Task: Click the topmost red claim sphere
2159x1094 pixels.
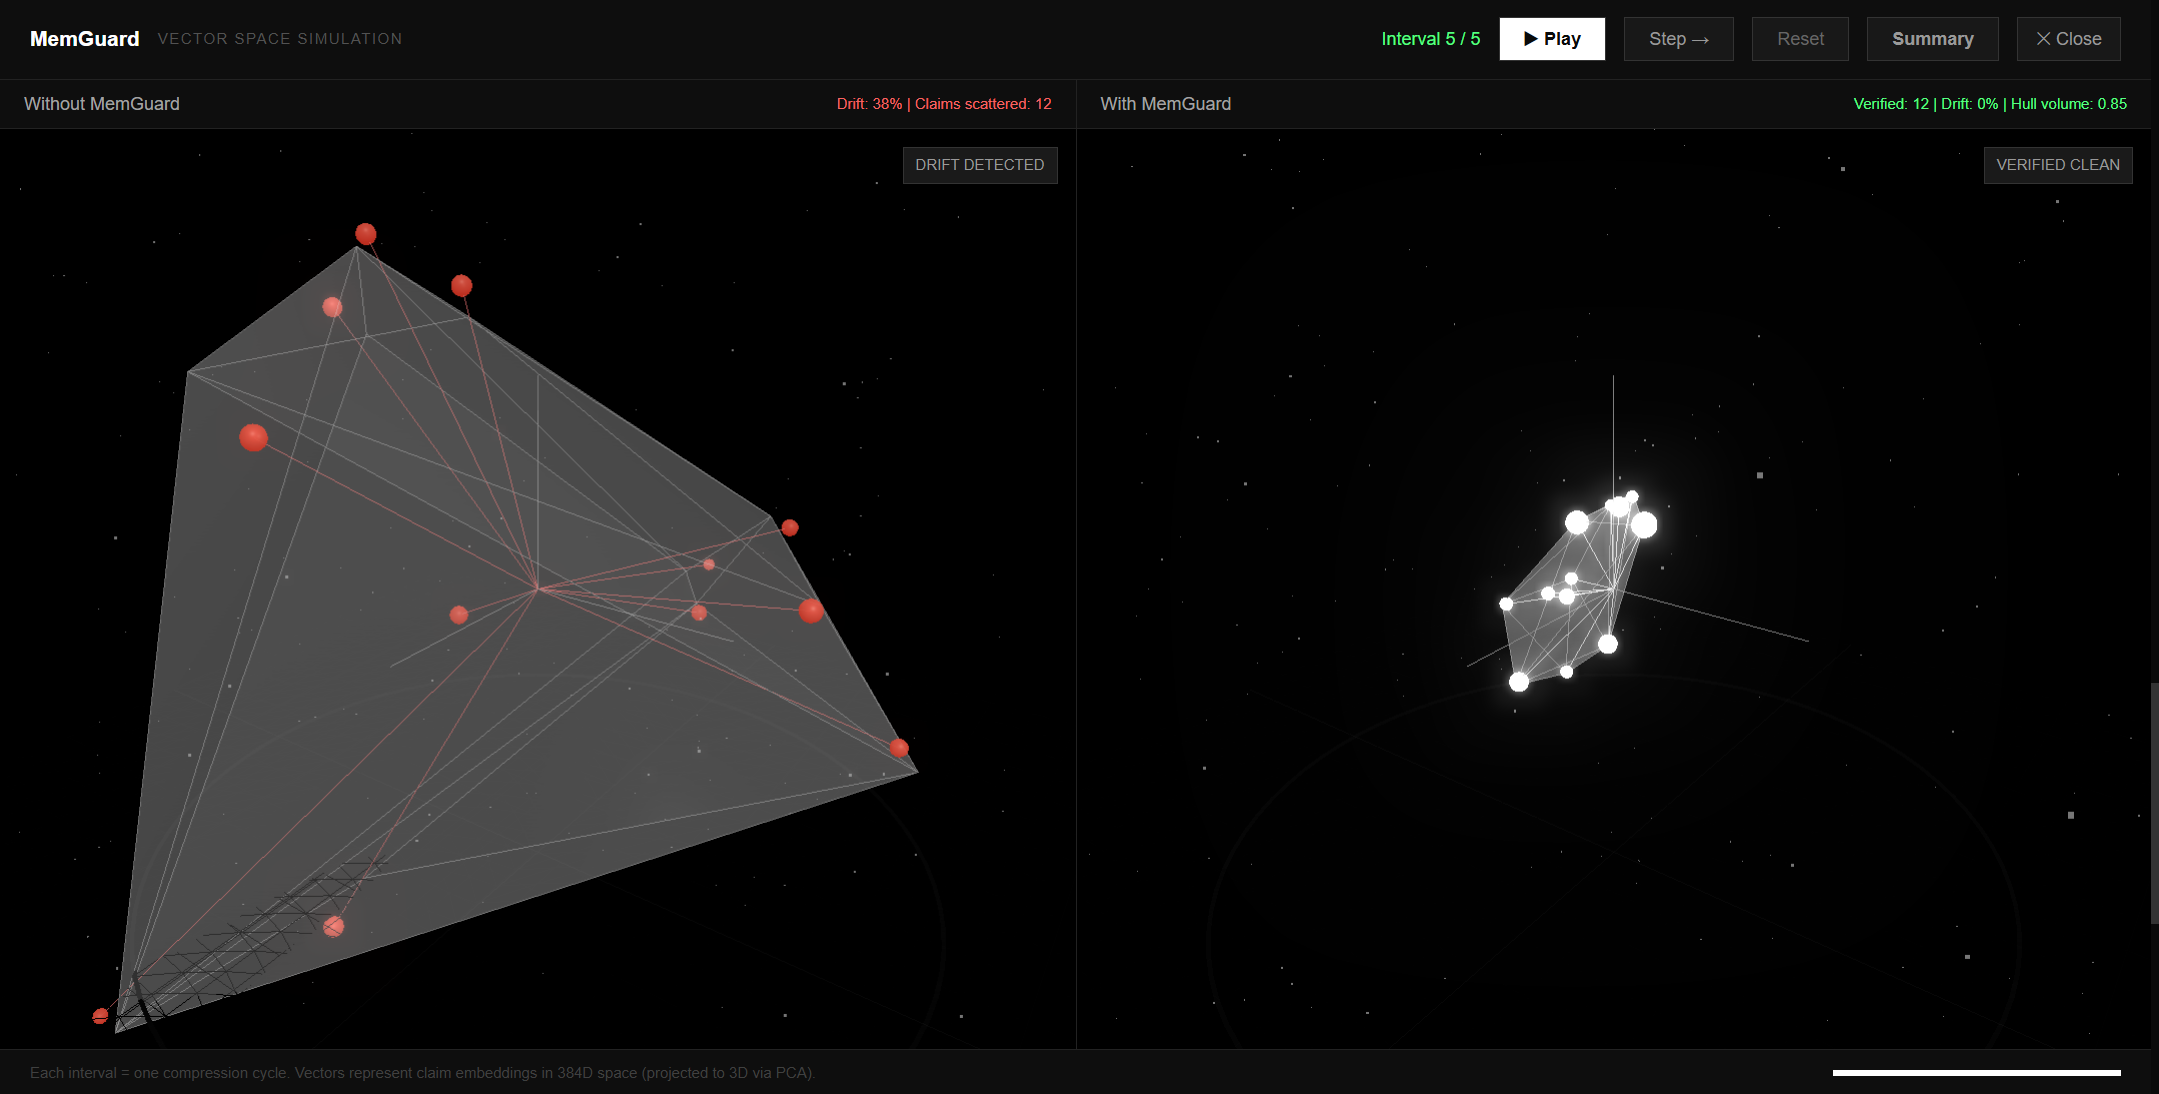Action: click(x=366, y=234)
